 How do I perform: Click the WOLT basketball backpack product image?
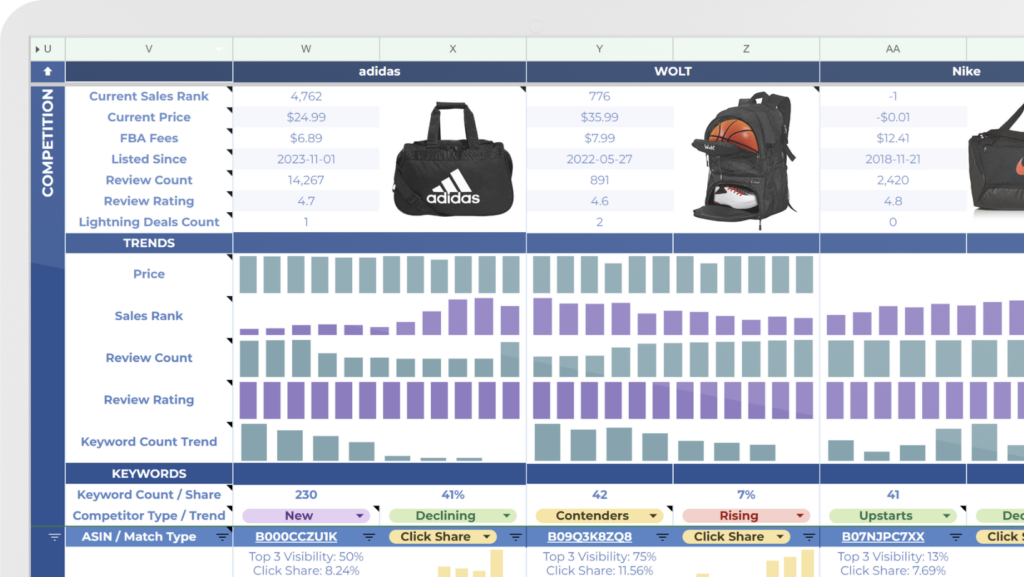click(744, 160)
